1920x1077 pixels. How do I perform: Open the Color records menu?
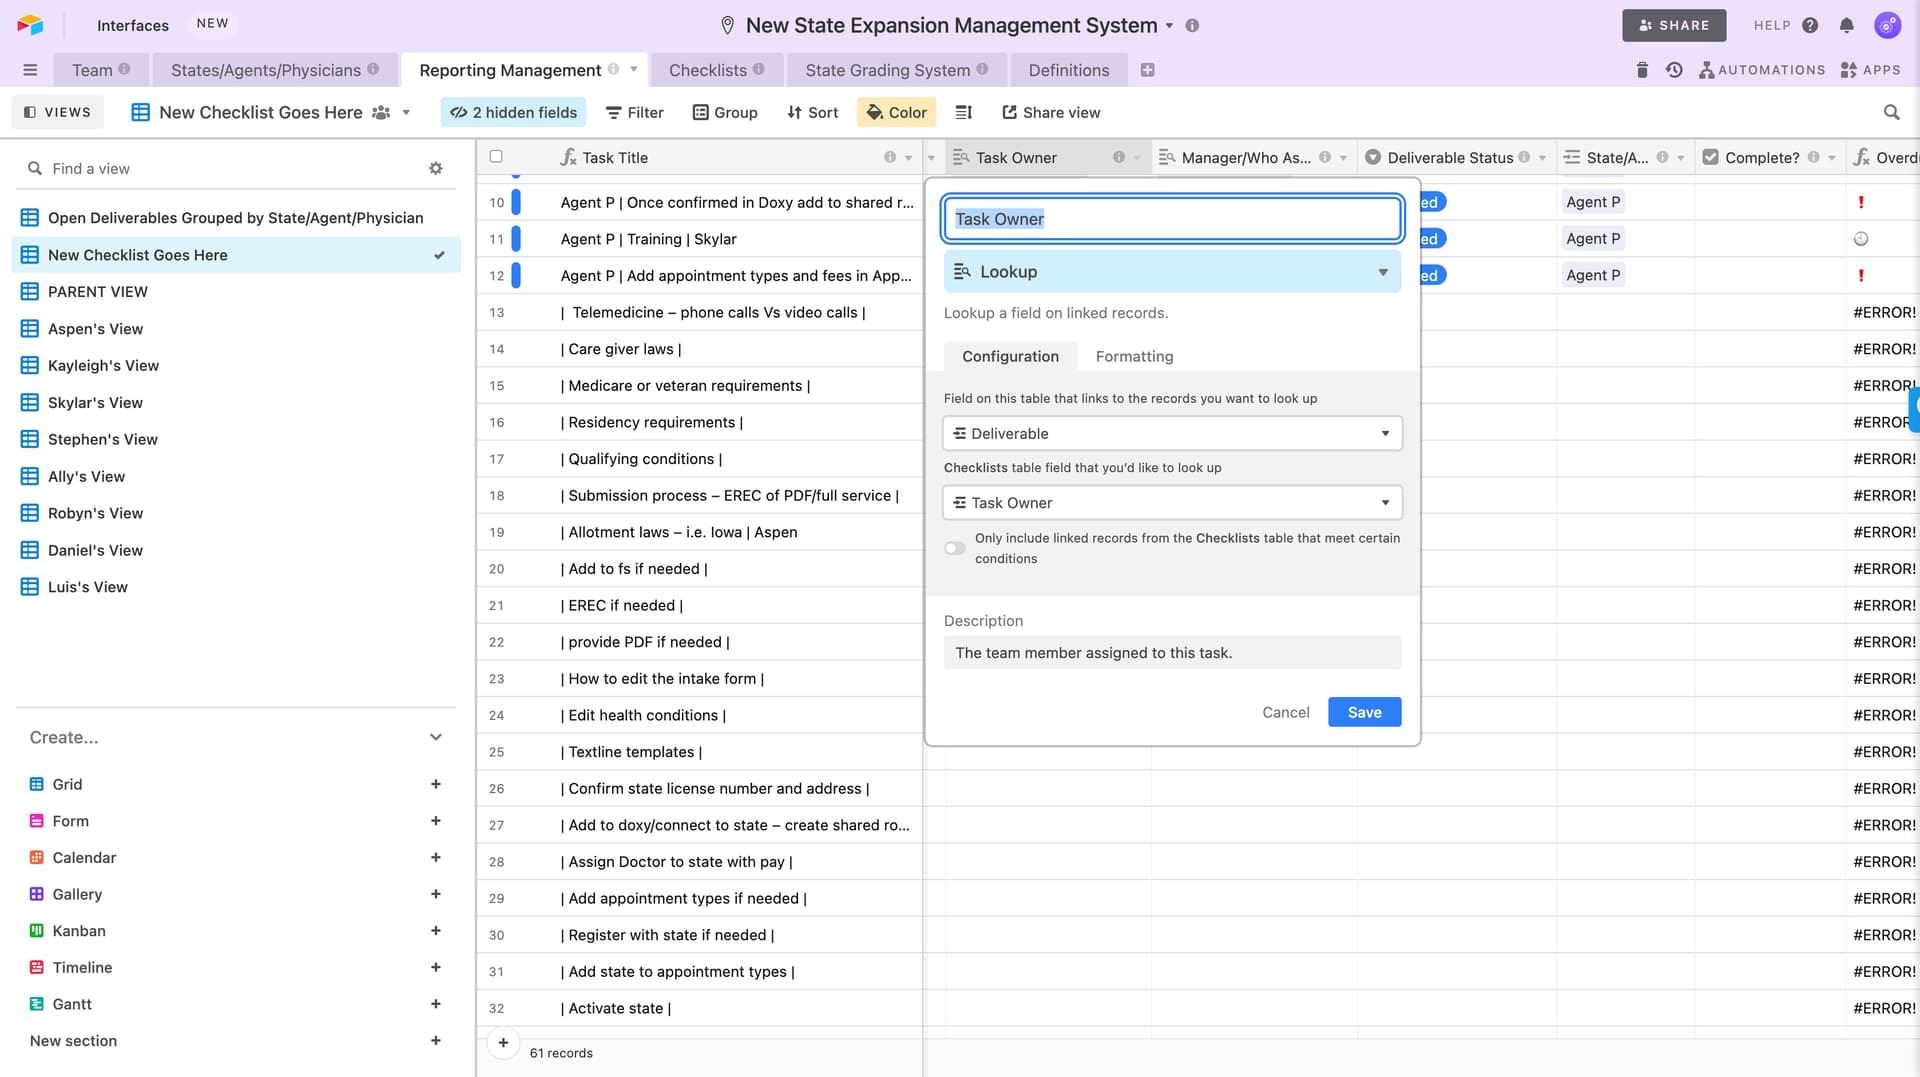896,113
